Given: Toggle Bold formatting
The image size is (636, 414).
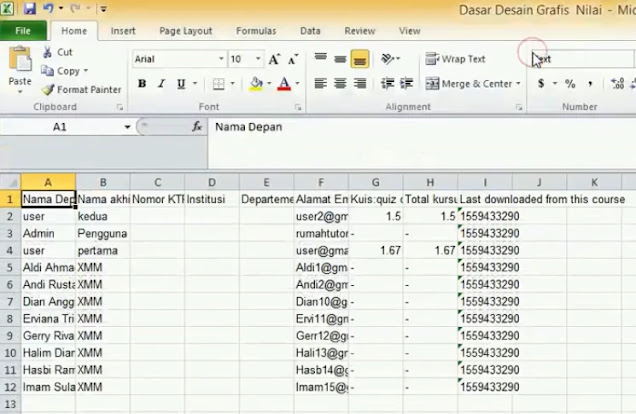Looking at the screenshot, I should [x=142, y=84].
